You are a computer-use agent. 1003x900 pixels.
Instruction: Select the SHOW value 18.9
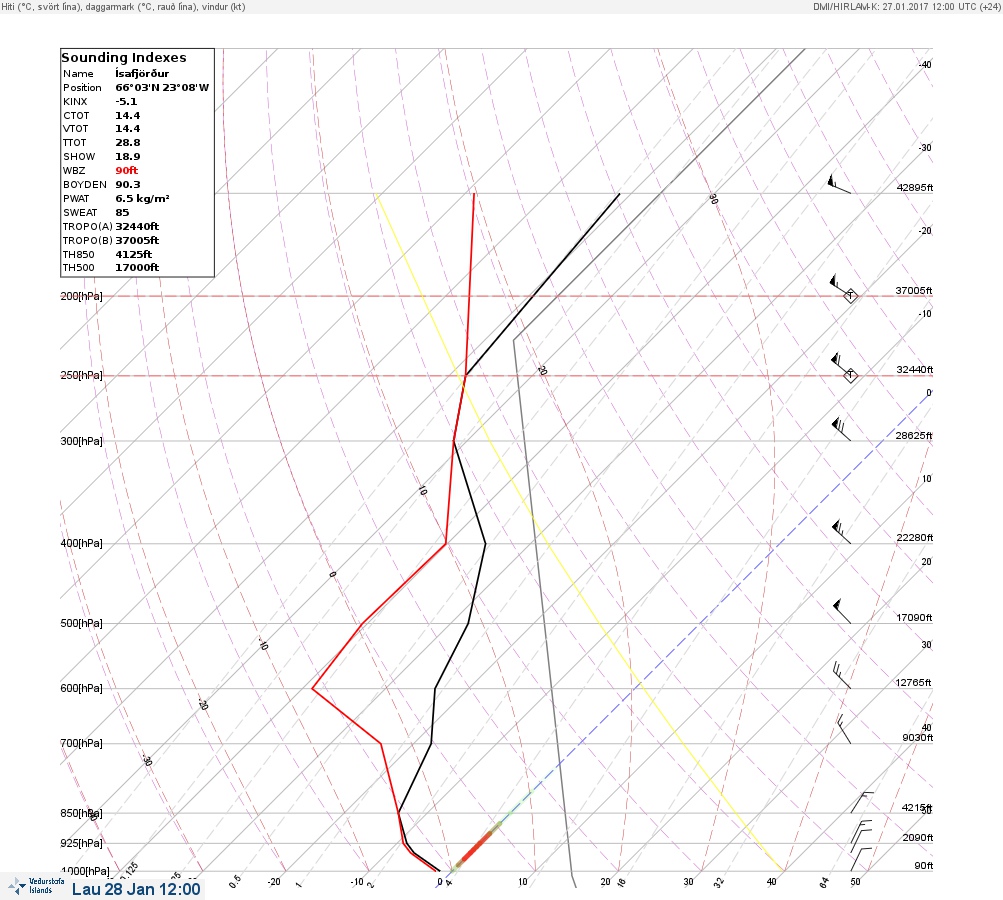pos(127,157)
